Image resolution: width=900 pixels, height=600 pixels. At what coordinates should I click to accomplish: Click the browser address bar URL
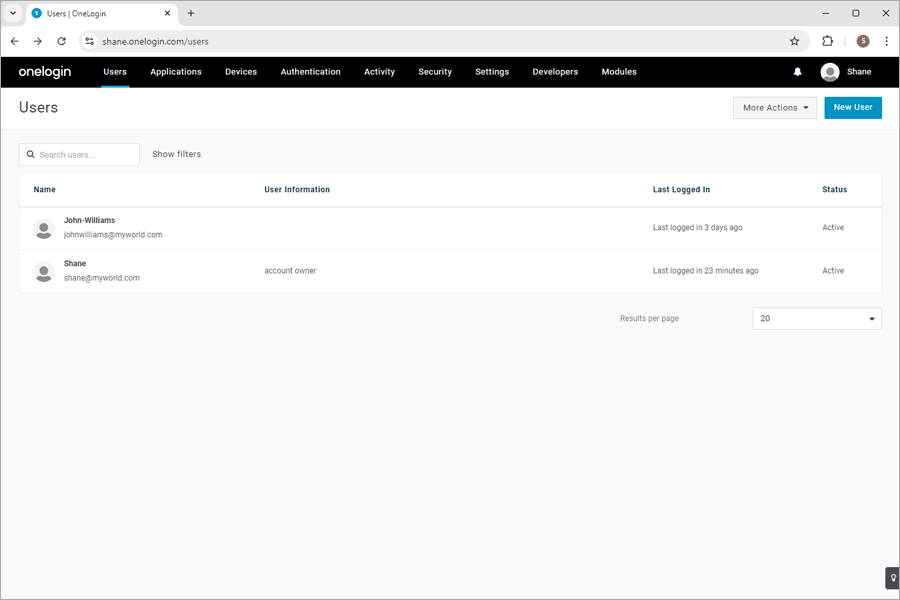click(x=155, y=41)
